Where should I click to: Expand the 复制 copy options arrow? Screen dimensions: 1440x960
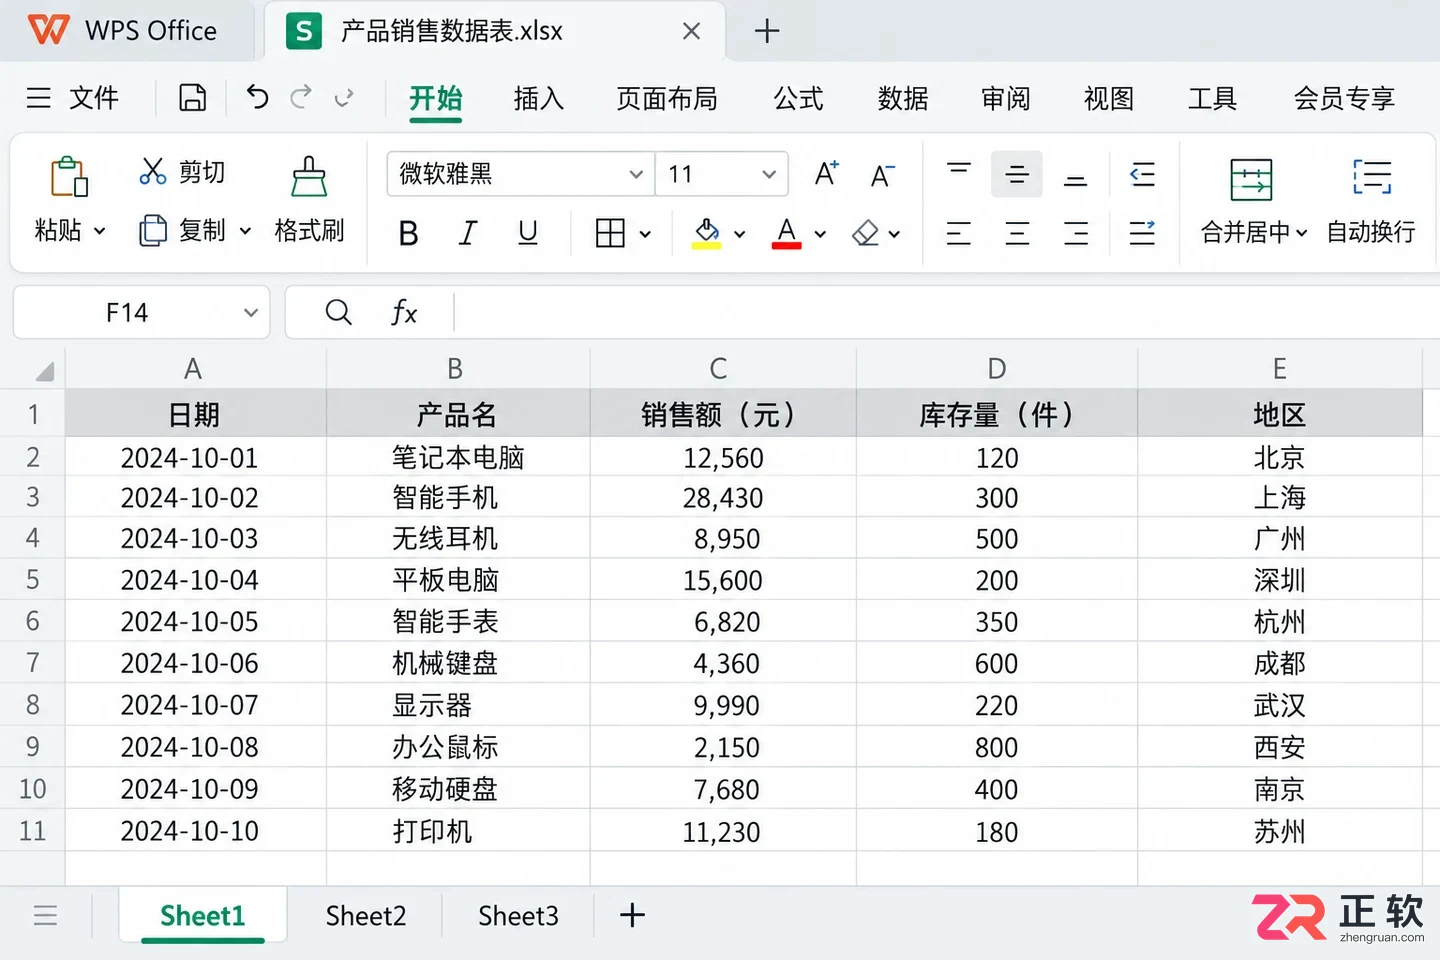pyautogui.click(x=245, y=231)
